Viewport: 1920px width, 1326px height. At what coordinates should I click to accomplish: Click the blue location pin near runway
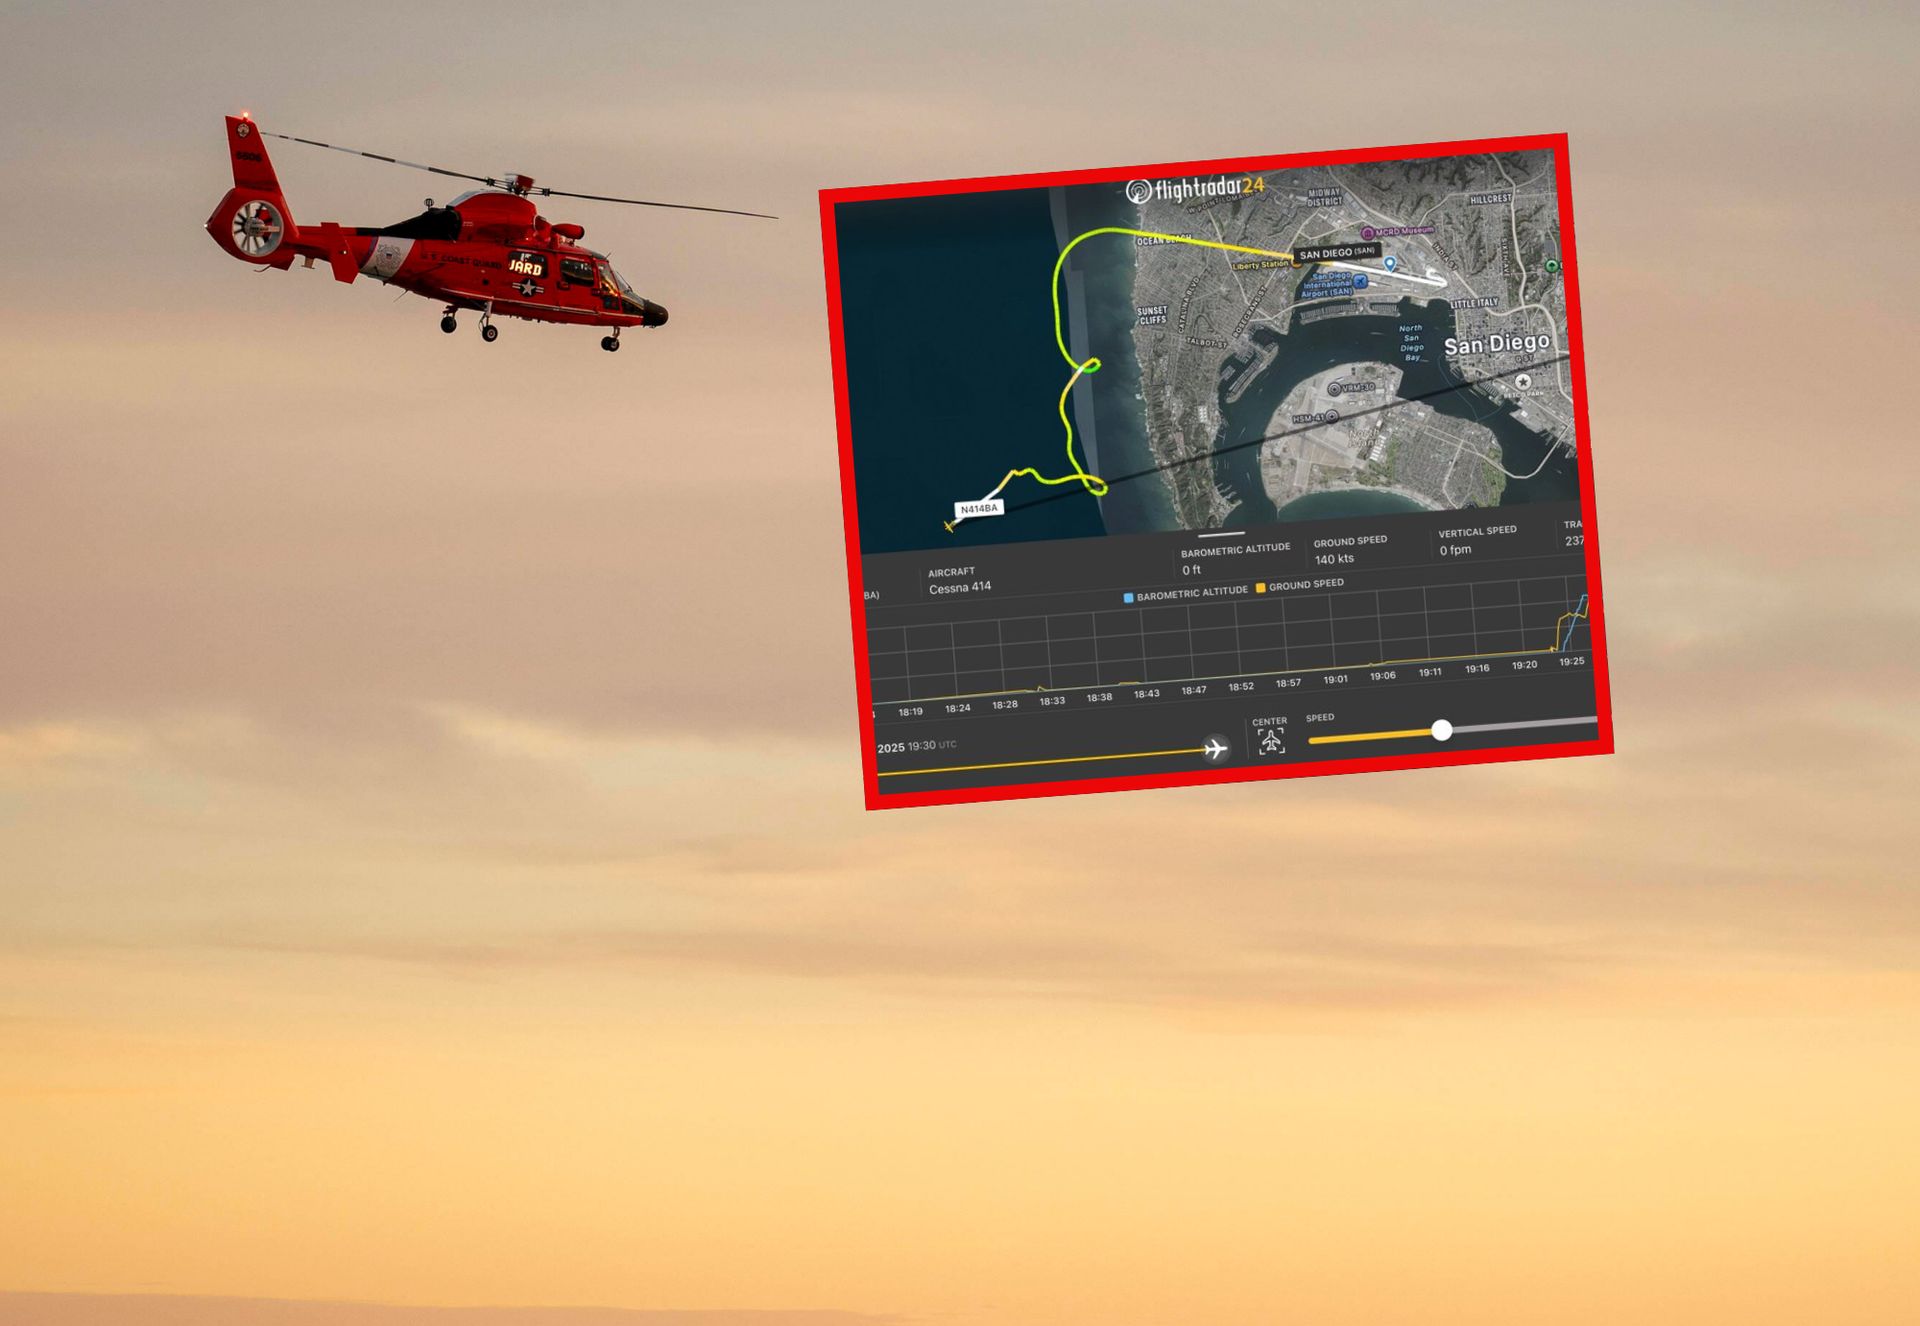(1389, 264)
